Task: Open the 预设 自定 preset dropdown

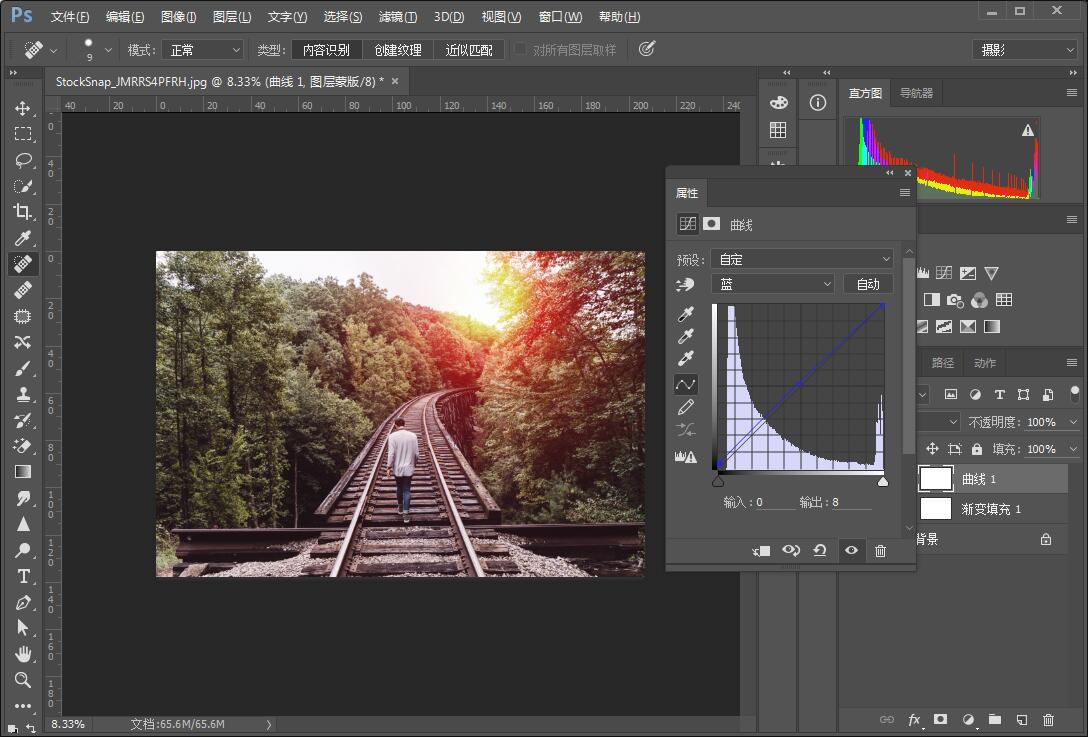Action: click(x=801, y=260)
